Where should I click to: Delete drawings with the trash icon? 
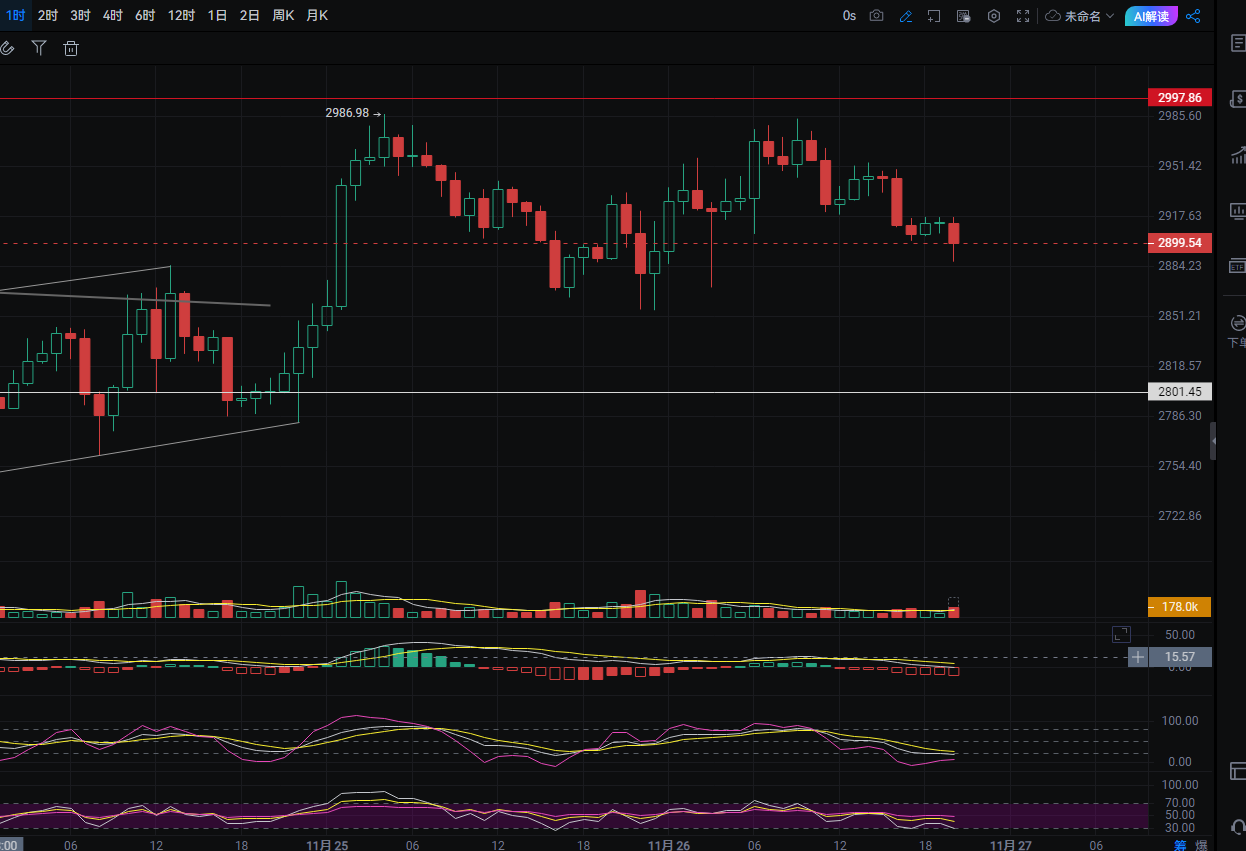(71, 48)
